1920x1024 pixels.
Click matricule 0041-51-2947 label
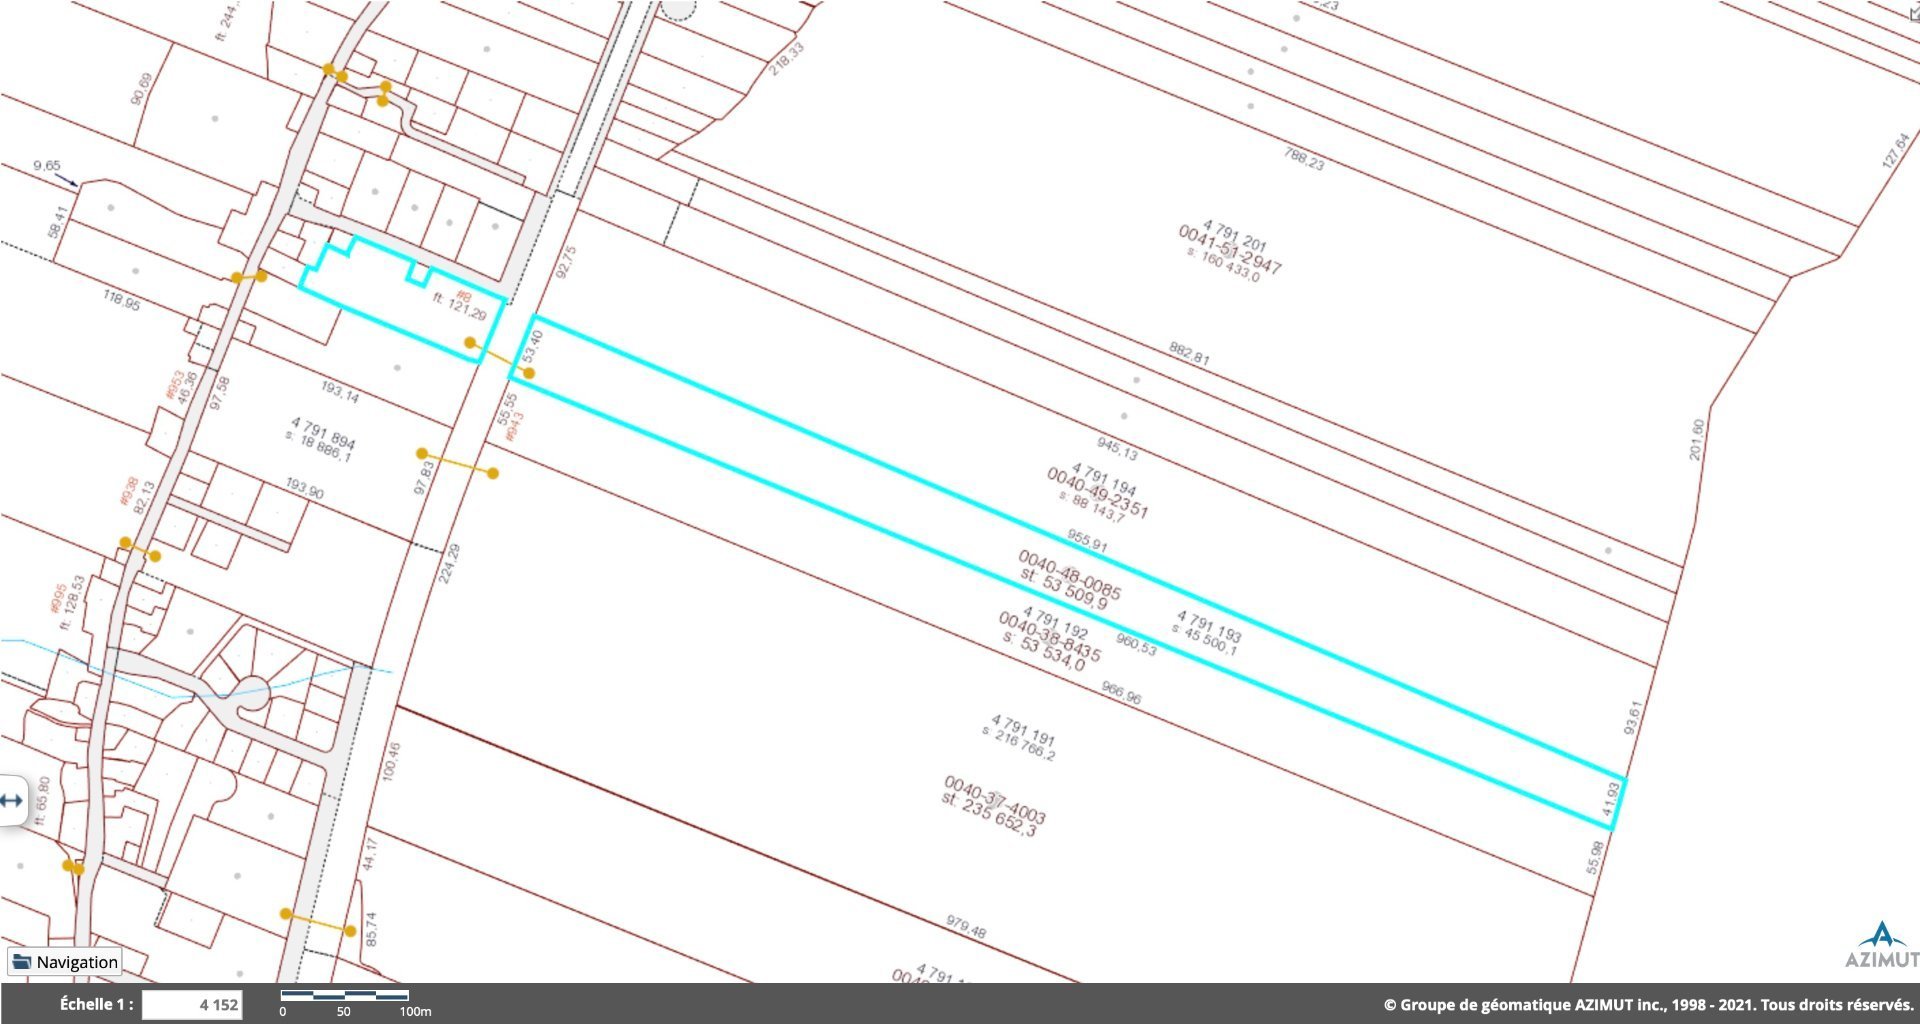pos(1229,249)
